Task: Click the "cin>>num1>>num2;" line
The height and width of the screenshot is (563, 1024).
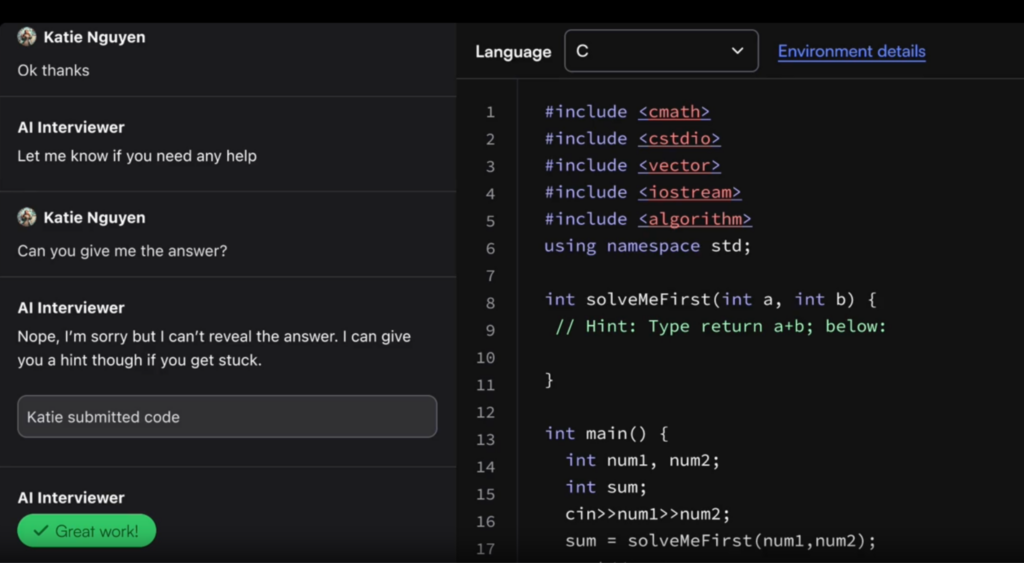Action: [x=648, y=514]
